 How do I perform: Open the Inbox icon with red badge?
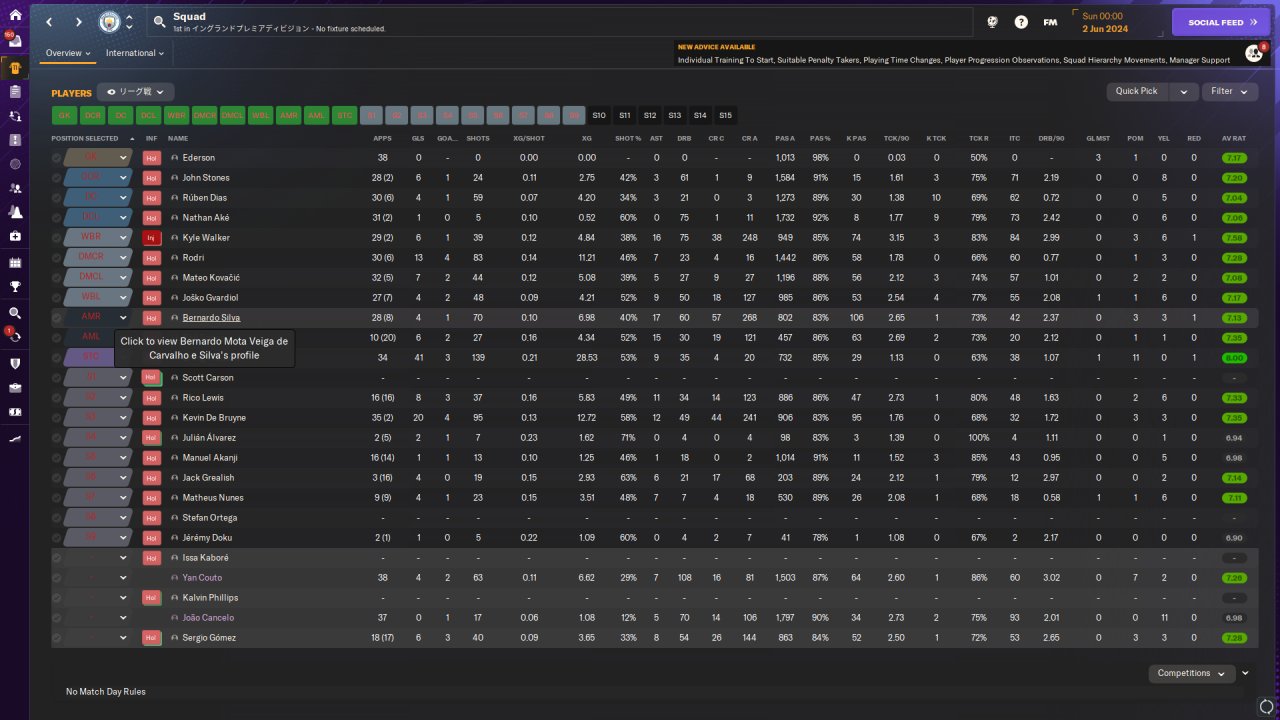point(14,41)
